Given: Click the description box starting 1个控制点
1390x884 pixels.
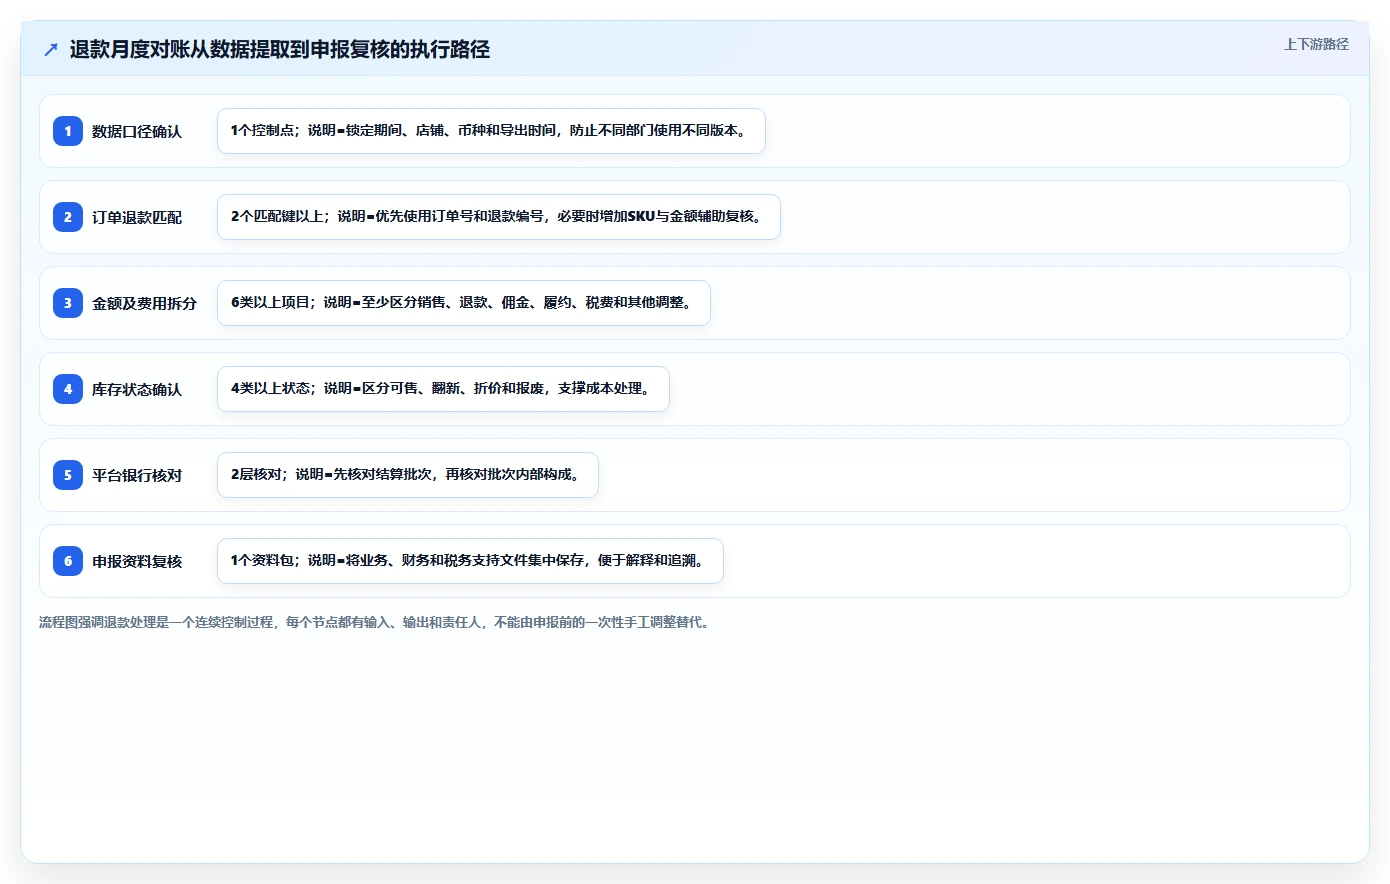Looking at the screenshot, I should pyautogui.click(x=491, y=131).
